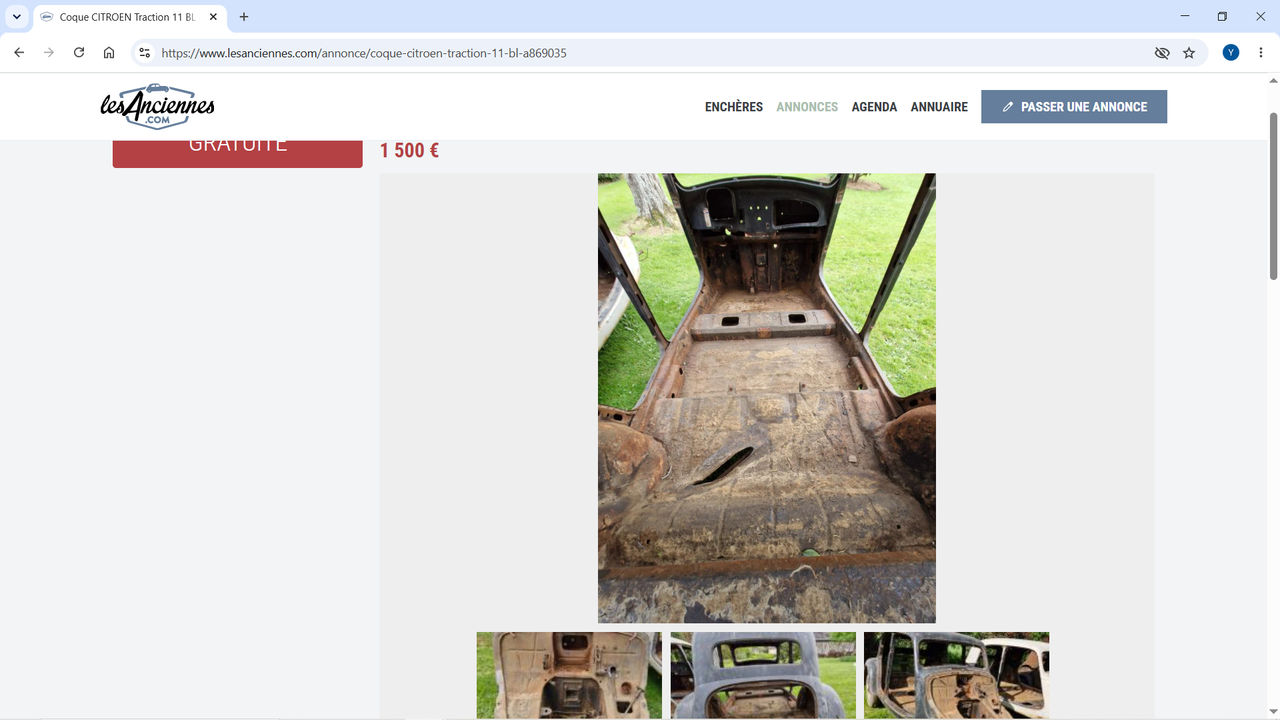Reload the current page
This screenshot has height=720, width=1280.
(79, 53)
